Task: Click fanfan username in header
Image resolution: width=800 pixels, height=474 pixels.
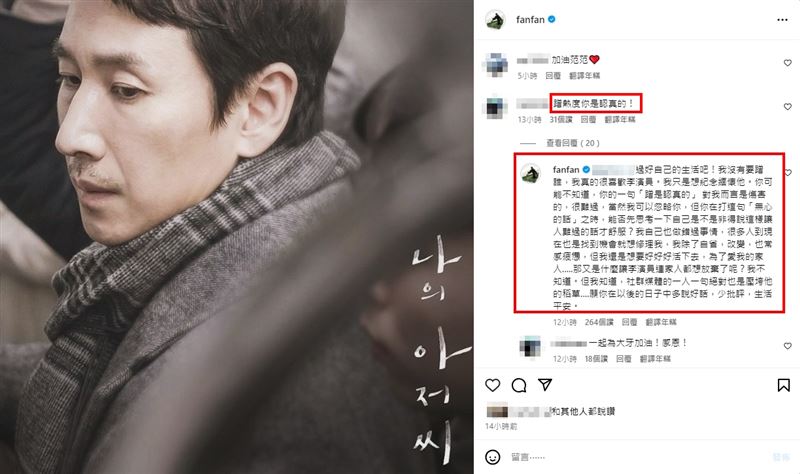Action: pos(530,20)
